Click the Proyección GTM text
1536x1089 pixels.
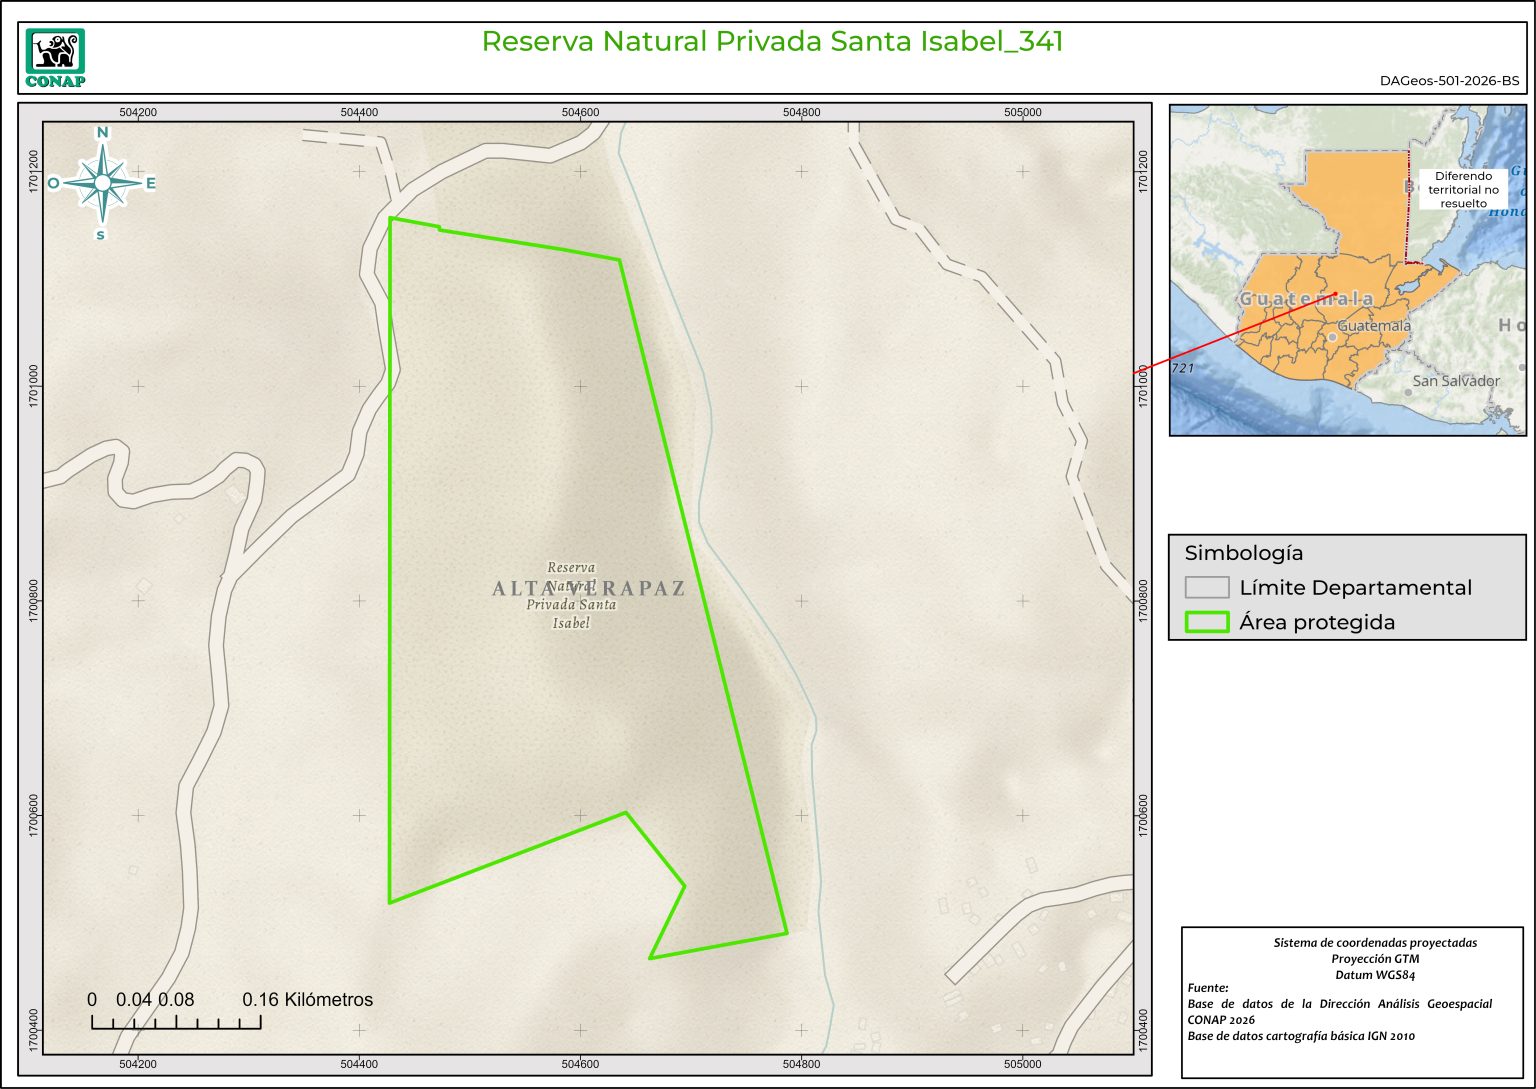pyautogui.click(x=1374, y=959)
